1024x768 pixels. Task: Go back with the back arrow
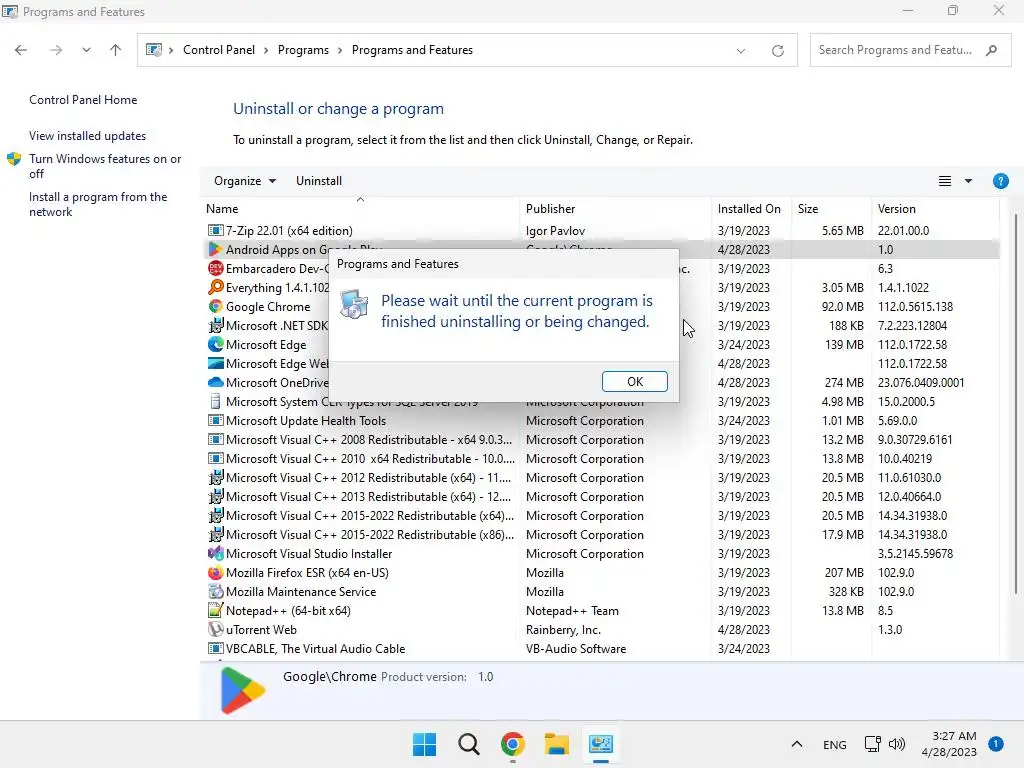click(21, 50)
